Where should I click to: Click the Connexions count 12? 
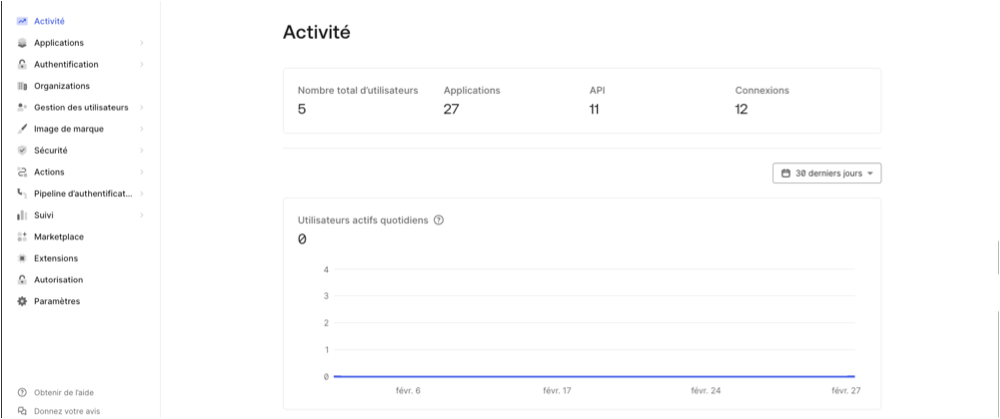[742, 110]
